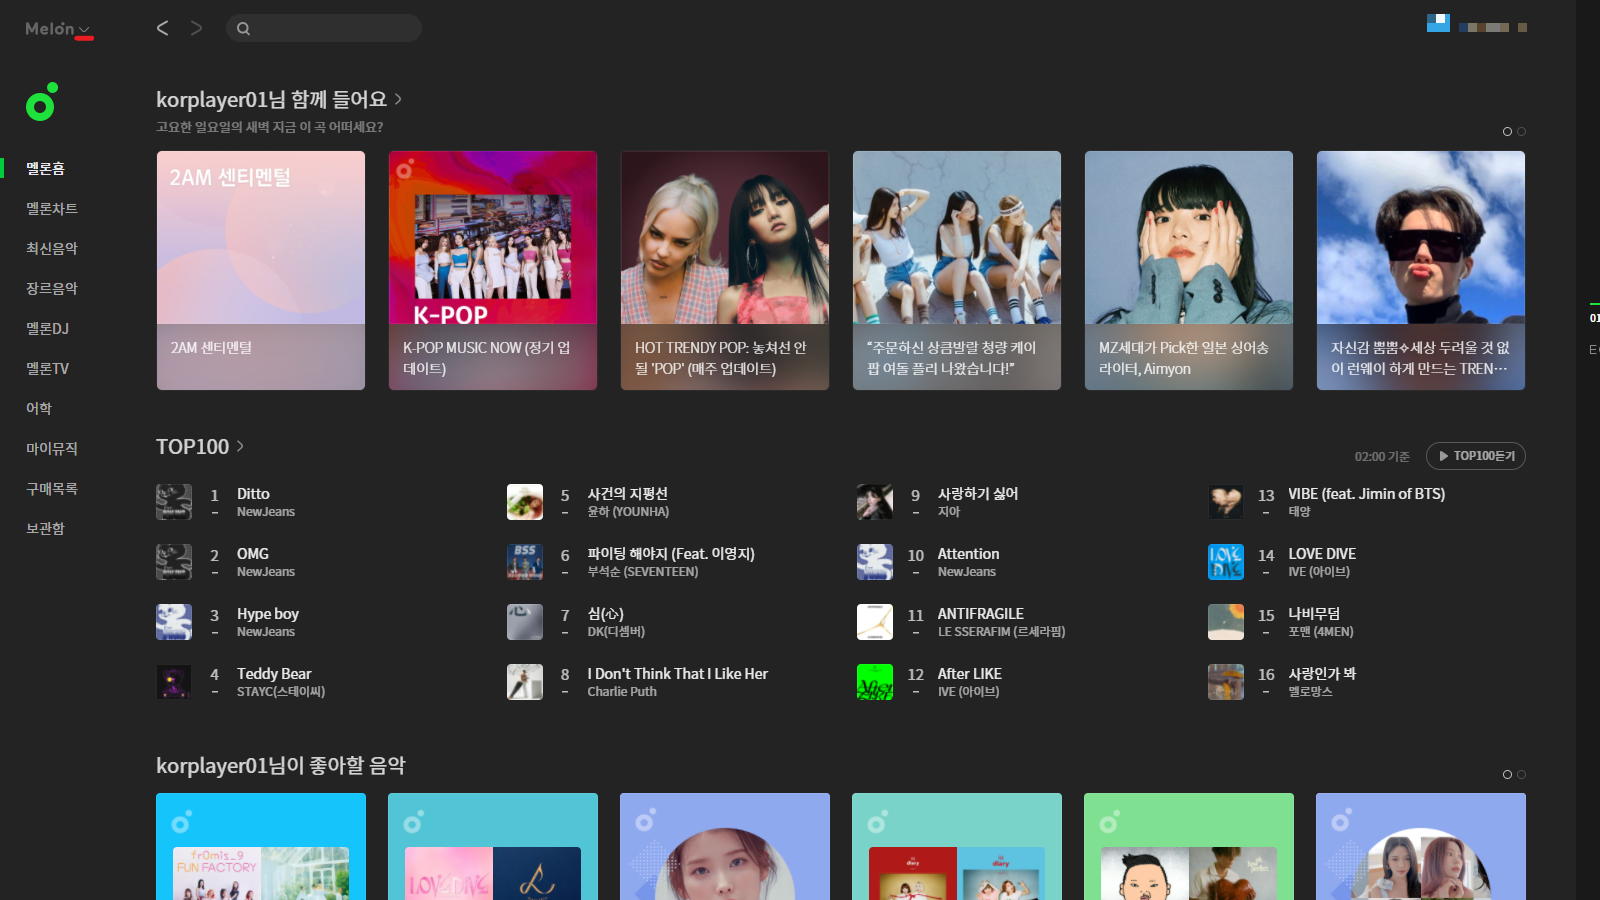Expand 'korplayer01님 함께 들어요' section chevron
This screenshot has width=1600, height=900.
click(x=398, y=99)
